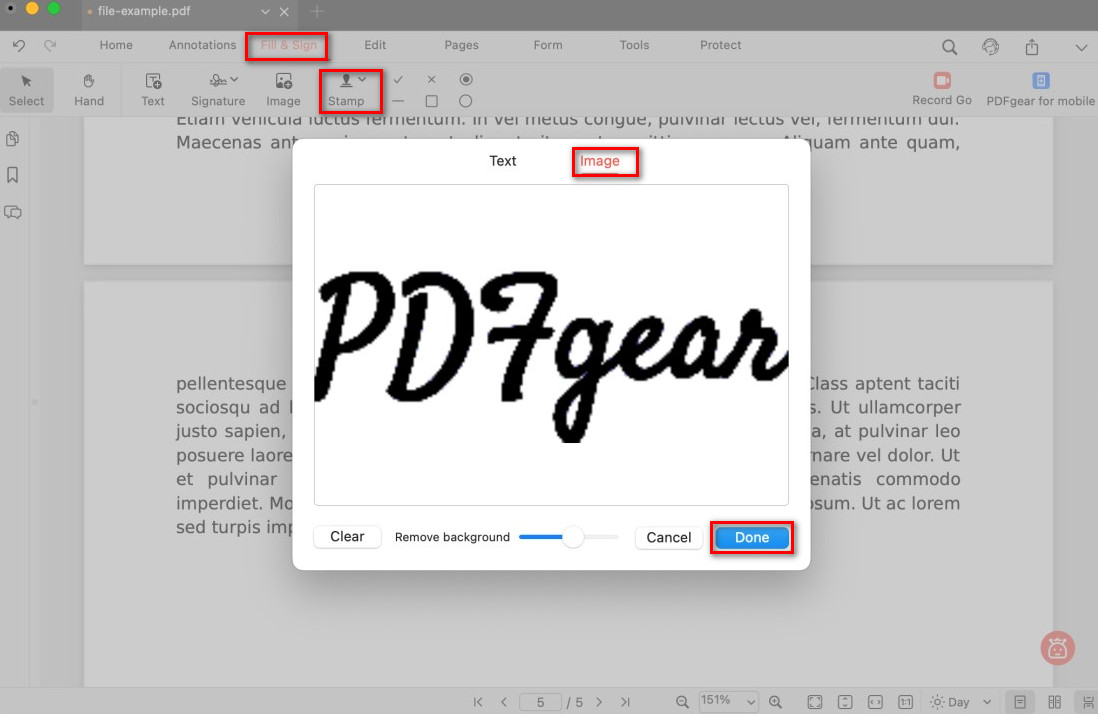Click the undo arrow icon
1098x714 pixels.
pos(19,46)
